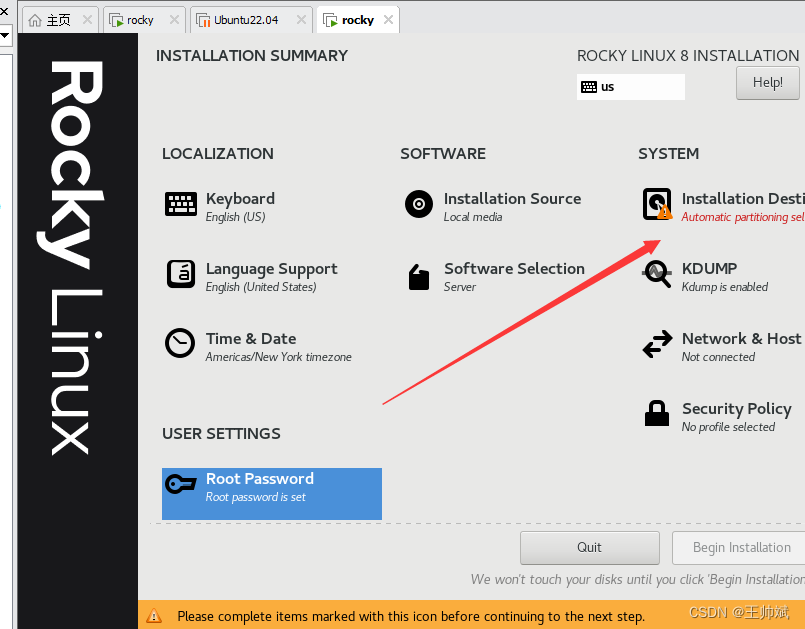Click the Root Password key icon
The image size is (805, 629).
tap(181, 484)
